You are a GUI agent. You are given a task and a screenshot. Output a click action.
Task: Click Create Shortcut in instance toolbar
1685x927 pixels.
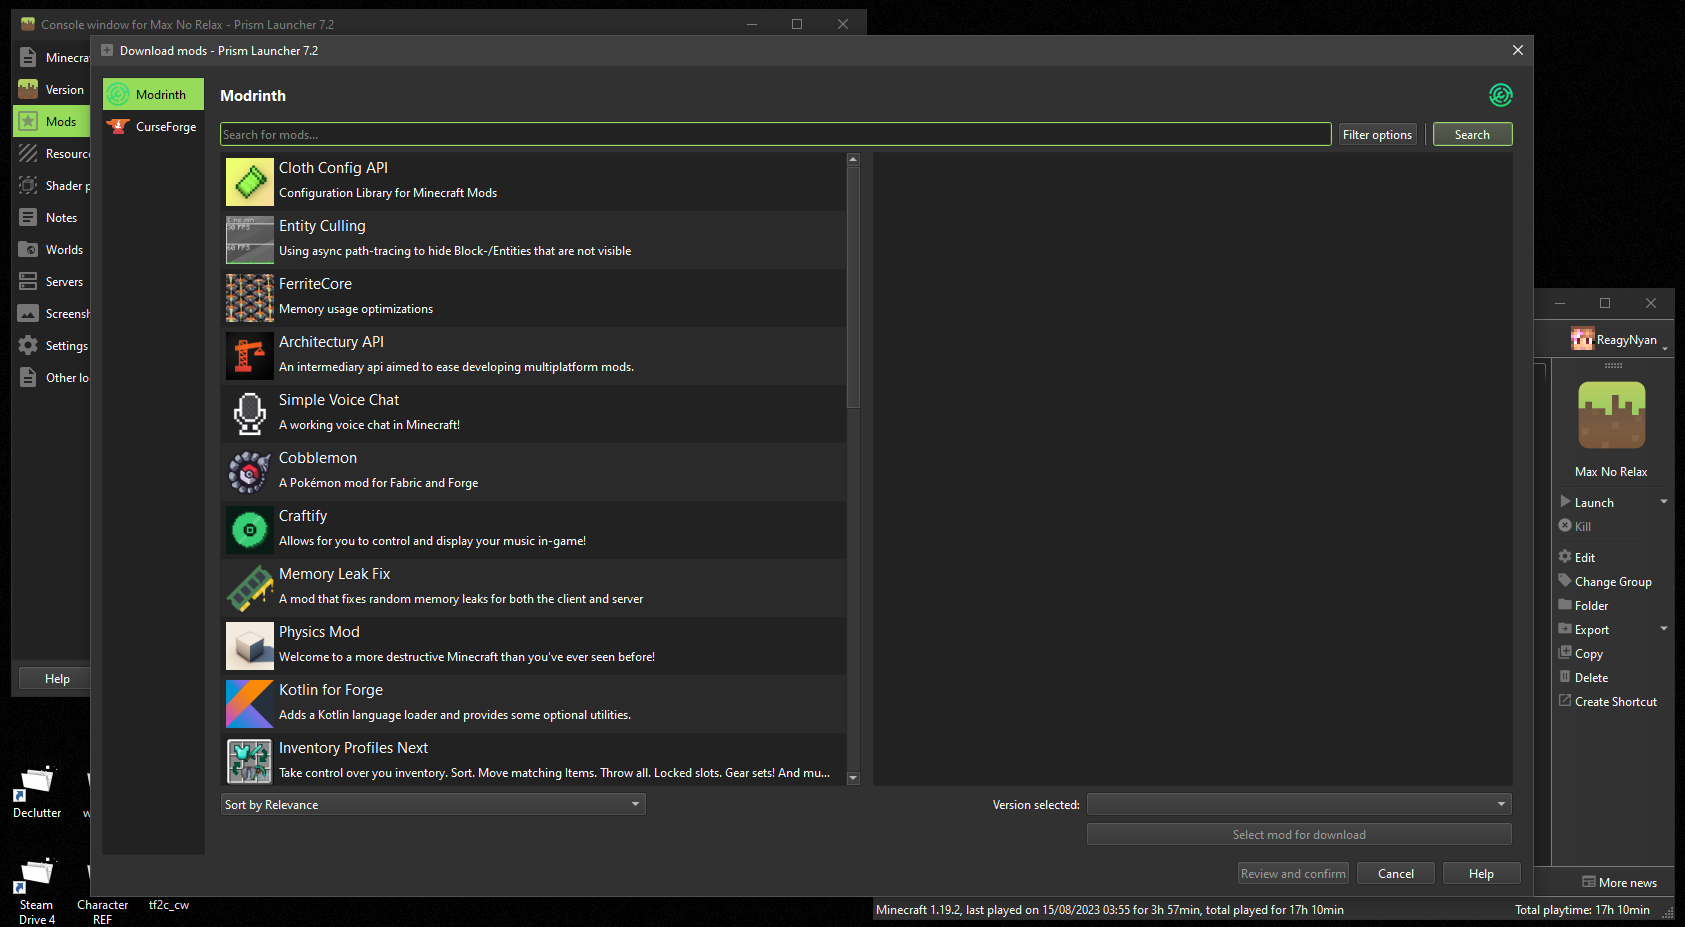(x=1608, y=701)
